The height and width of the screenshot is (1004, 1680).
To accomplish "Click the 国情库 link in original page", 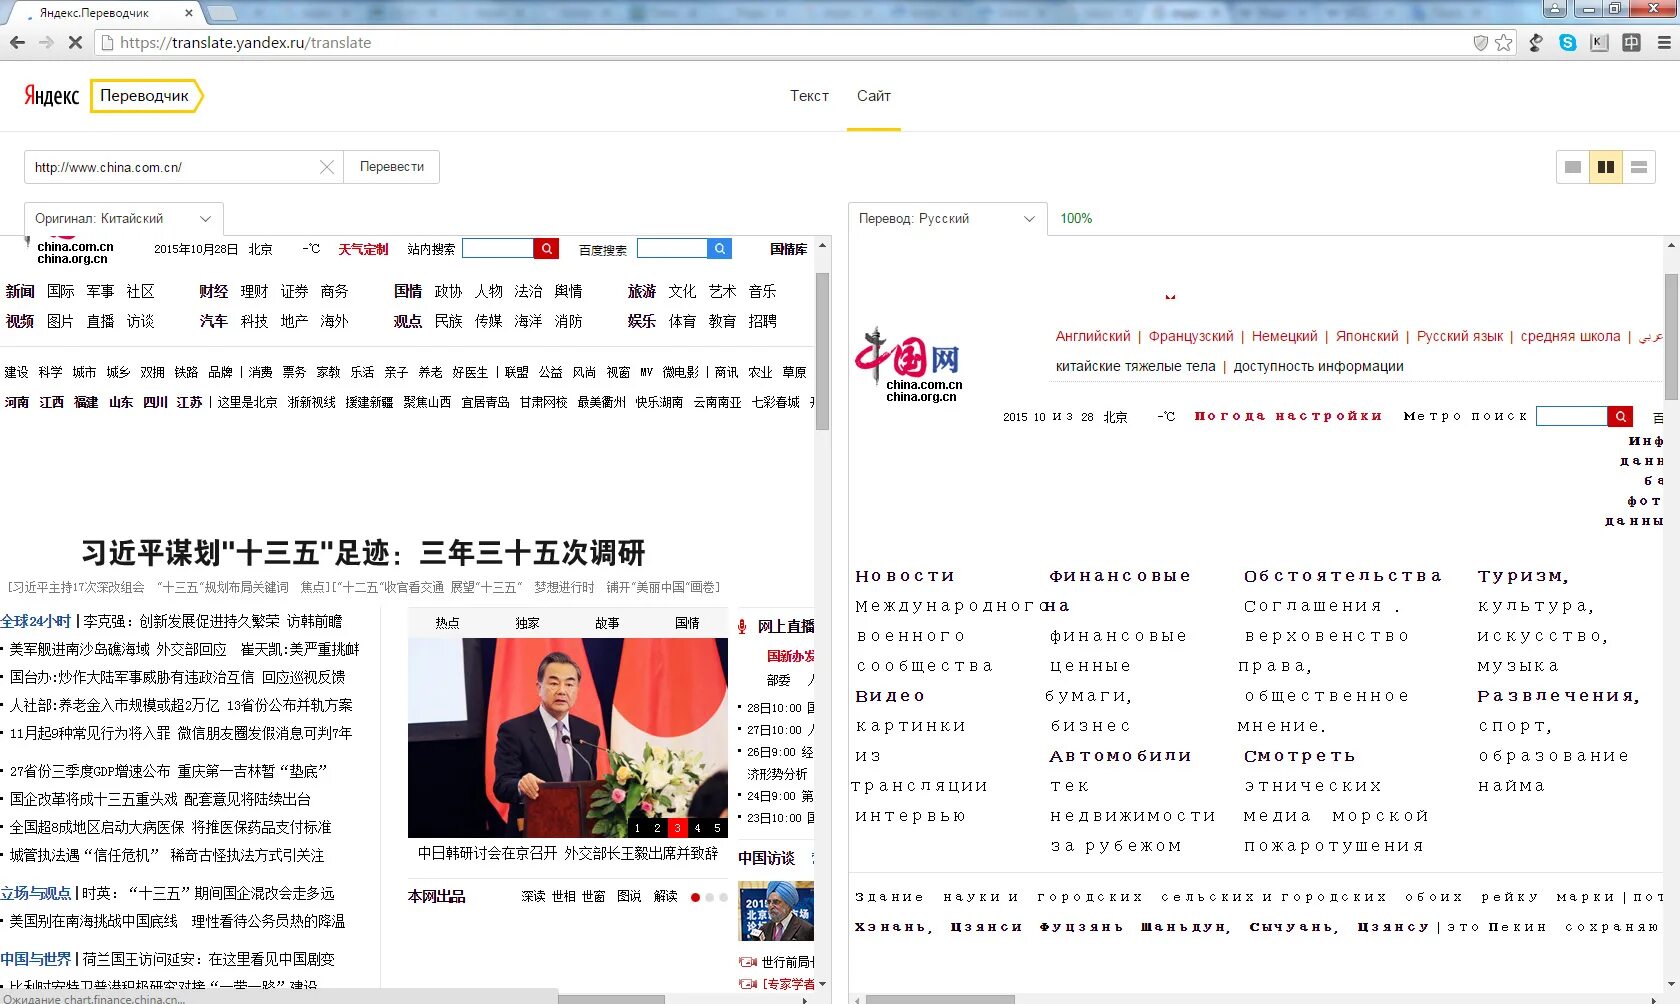I will point(789,249).
